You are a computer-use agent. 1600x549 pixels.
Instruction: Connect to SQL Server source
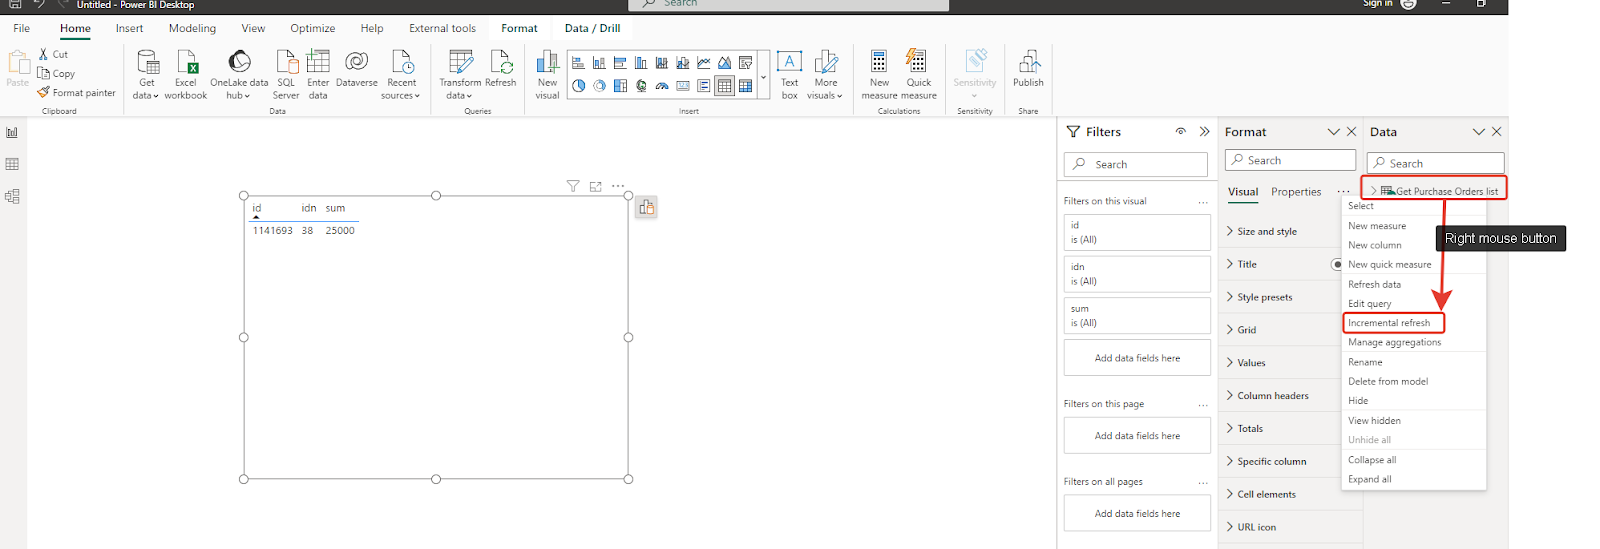point(286,74)
